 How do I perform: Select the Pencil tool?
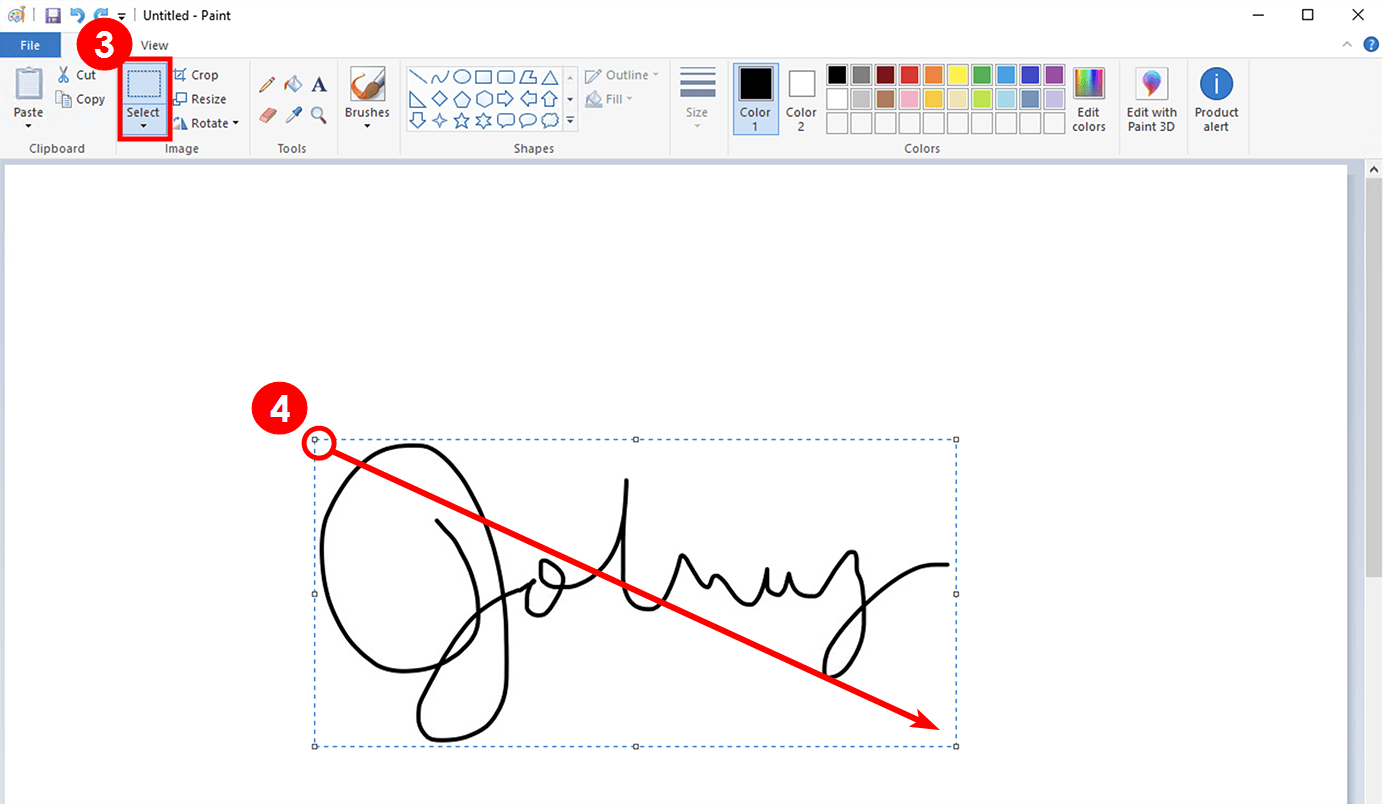coord(267,84)
